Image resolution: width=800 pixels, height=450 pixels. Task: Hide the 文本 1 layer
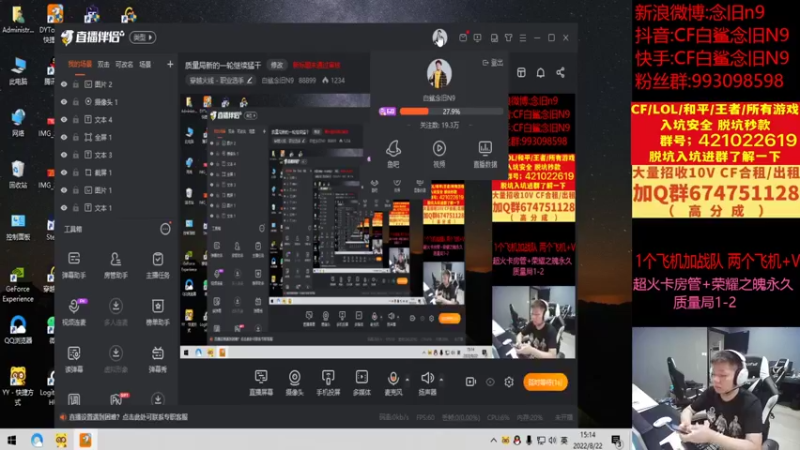click(x=64, y=208)
